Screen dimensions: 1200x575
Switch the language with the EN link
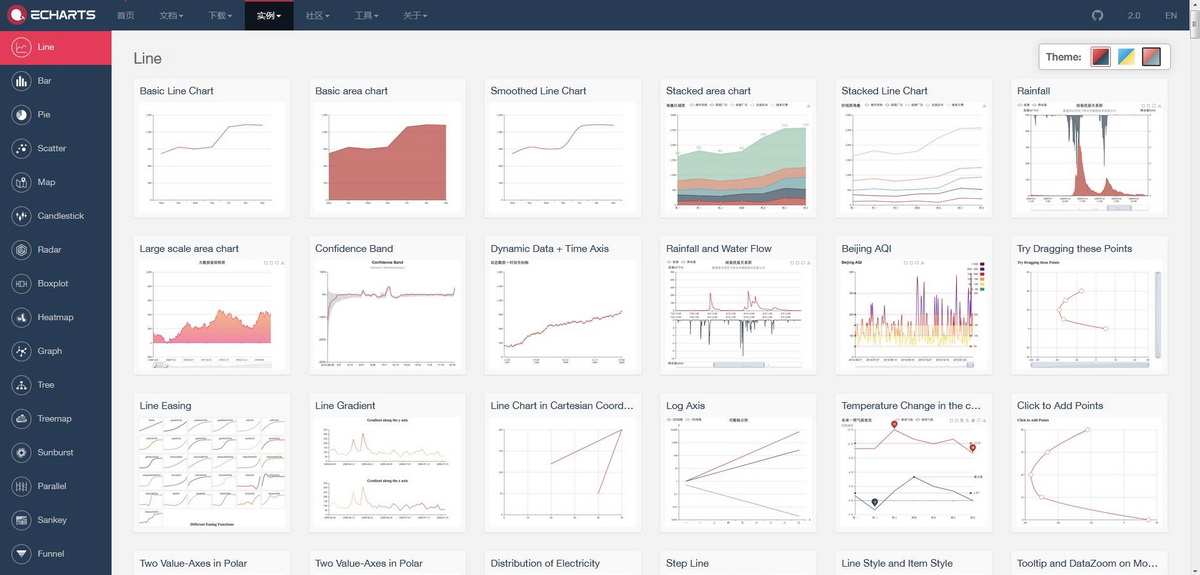coord(1171,16)
